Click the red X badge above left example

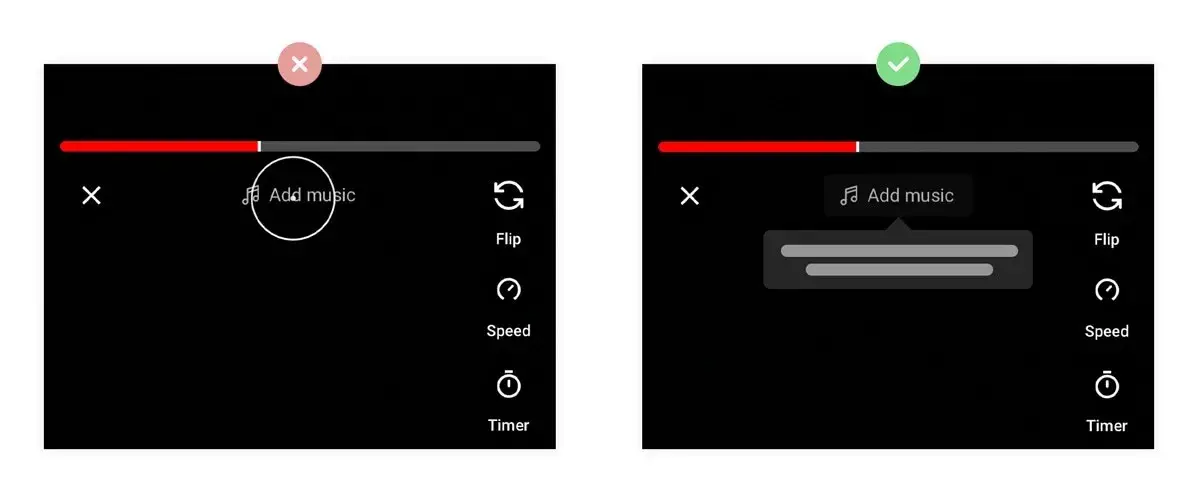300,64
